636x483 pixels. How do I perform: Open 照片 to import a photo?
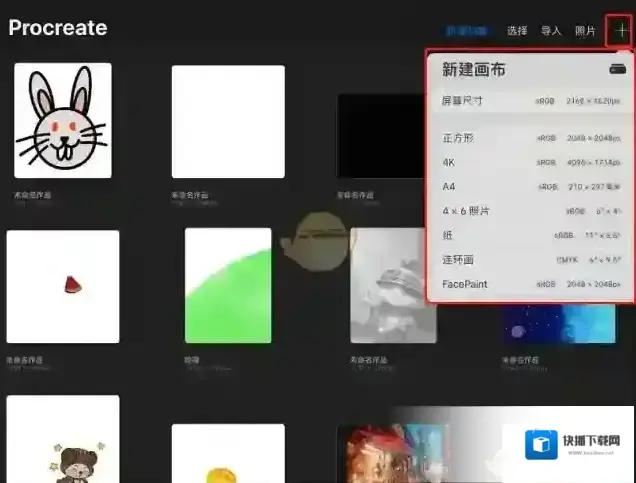585,32
